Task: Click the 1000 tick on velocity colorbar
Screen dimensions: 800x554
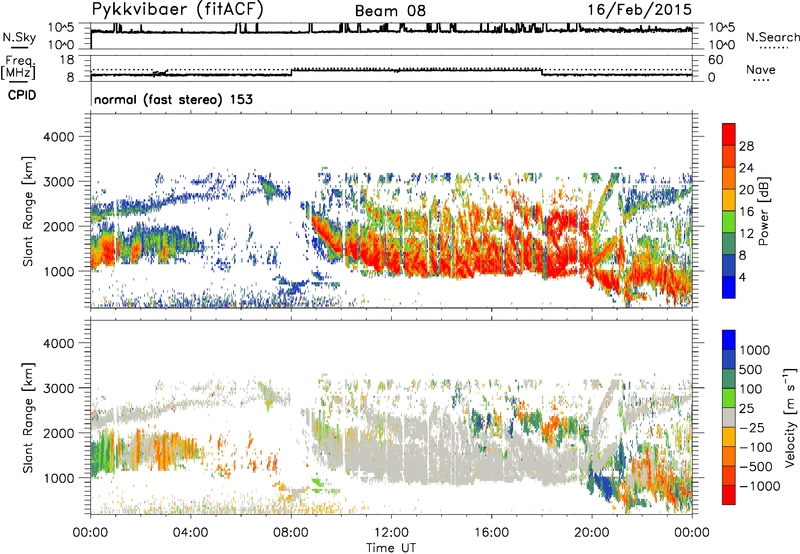Action: pos(754,350)
